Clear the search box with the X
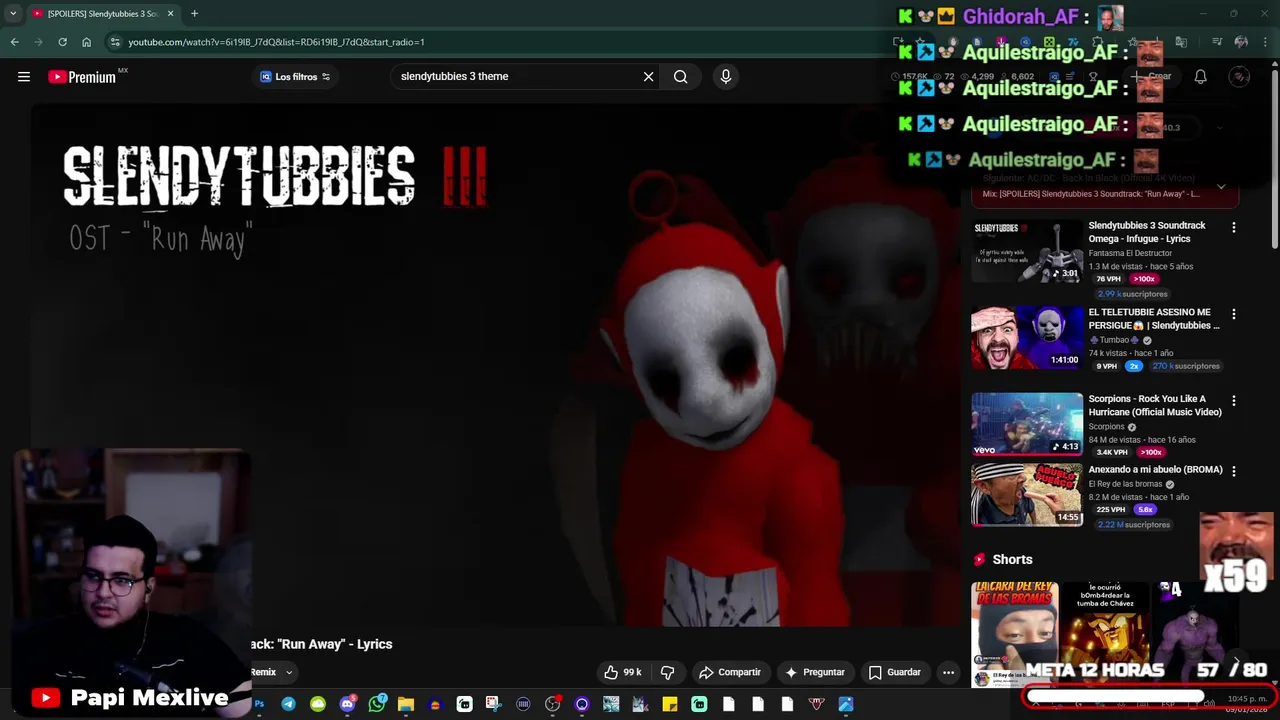1280x720 pixels. [648, 77]
